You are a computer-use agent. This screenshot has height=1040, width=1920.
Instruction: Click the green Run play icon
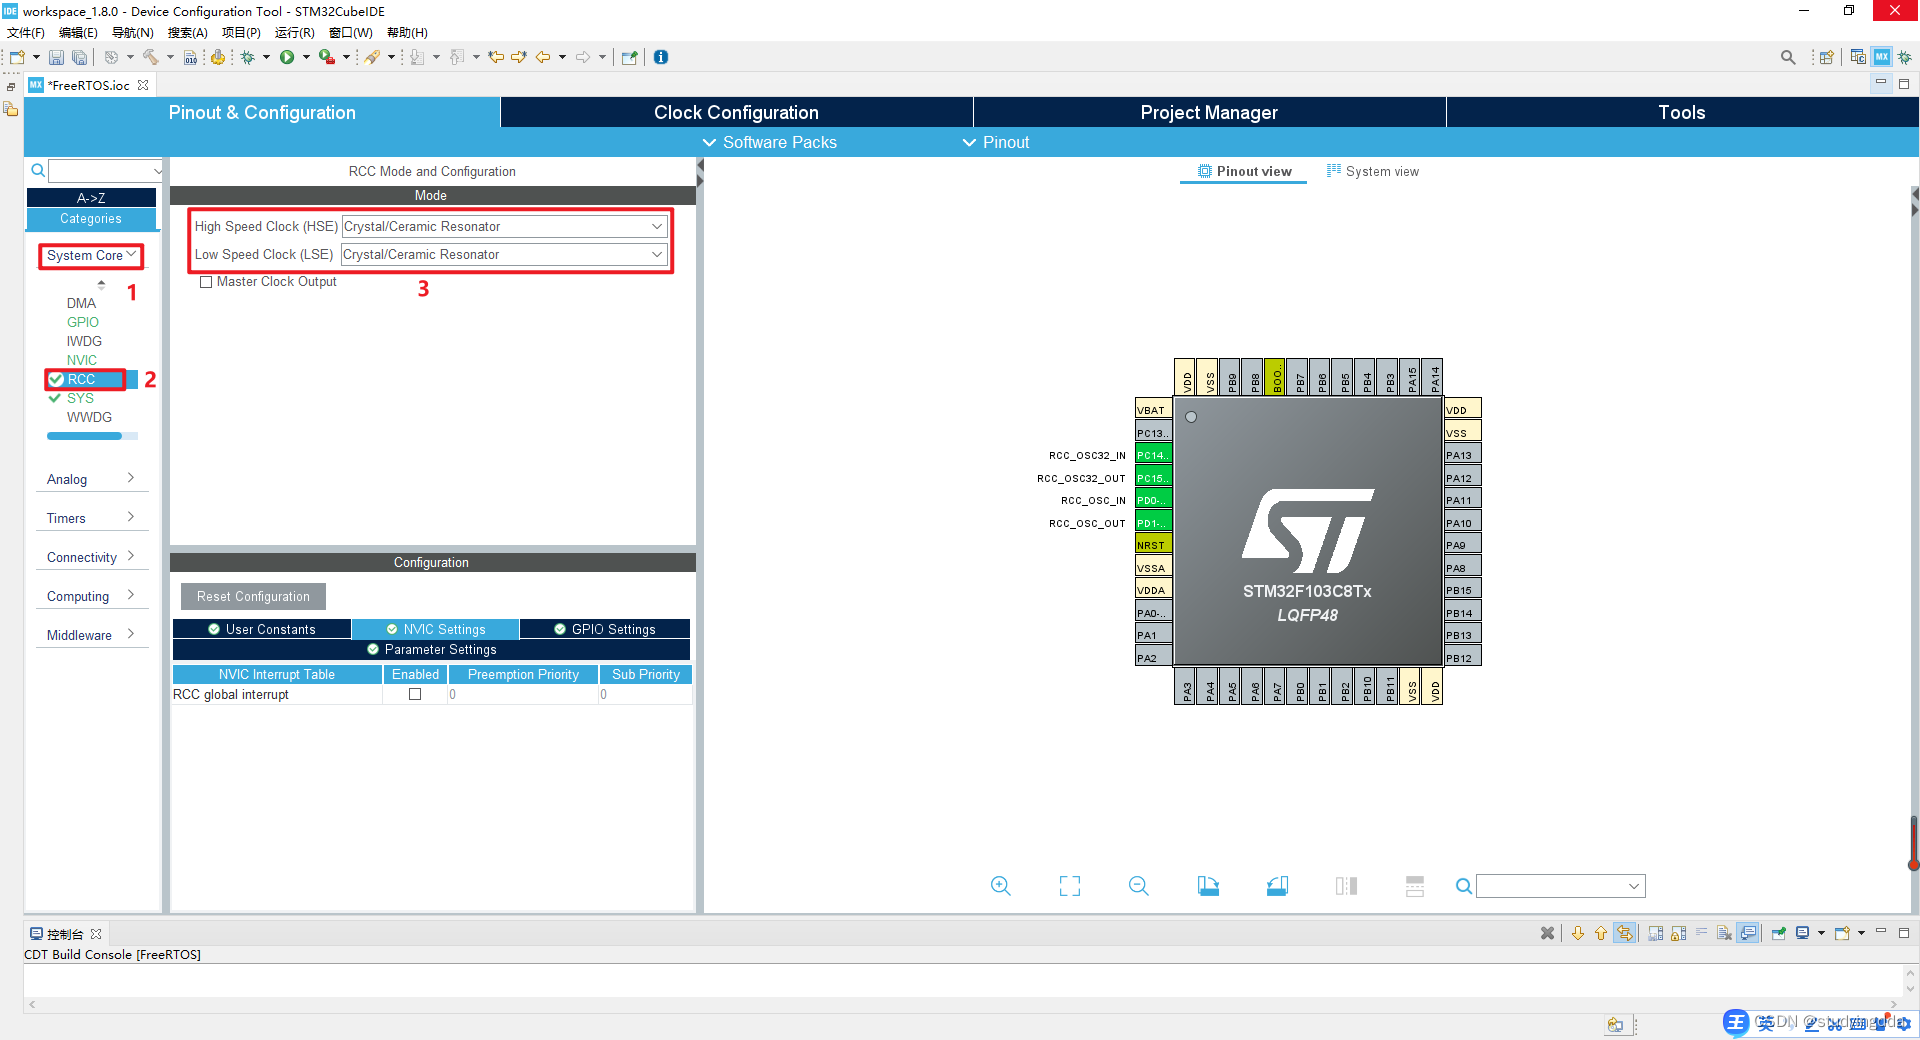coord(287,57)
